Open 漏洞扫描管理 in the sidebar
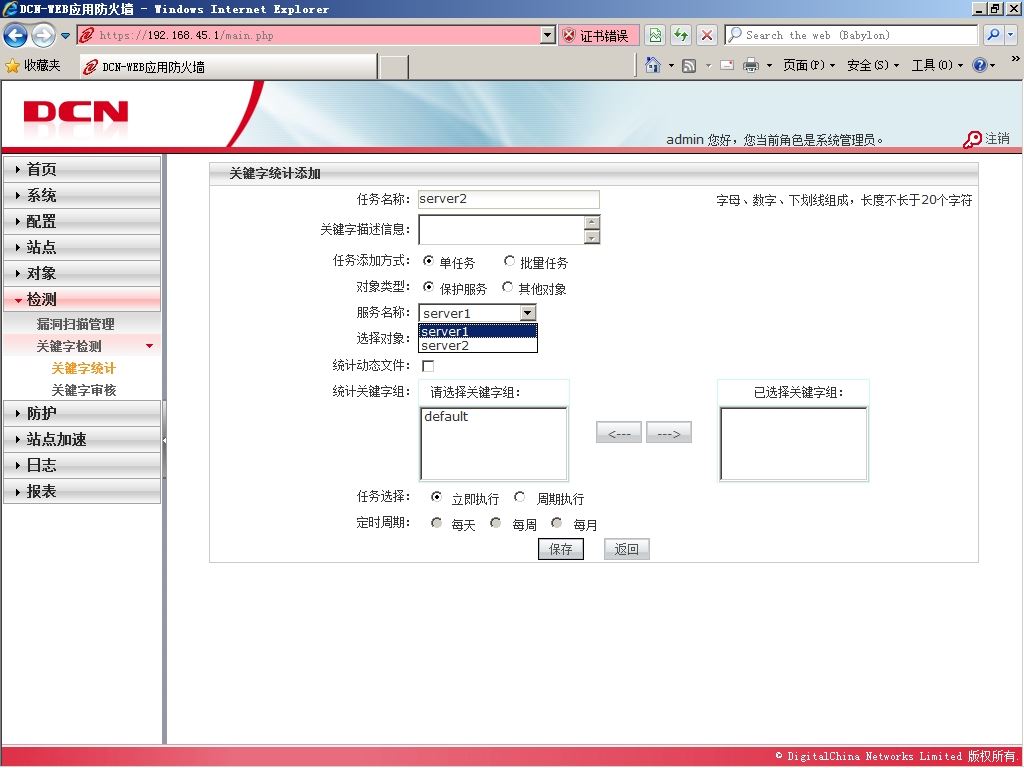Image resolution: width=1024 pixels, height=768 pixels. pyautogui.click(x=76, y=324)
